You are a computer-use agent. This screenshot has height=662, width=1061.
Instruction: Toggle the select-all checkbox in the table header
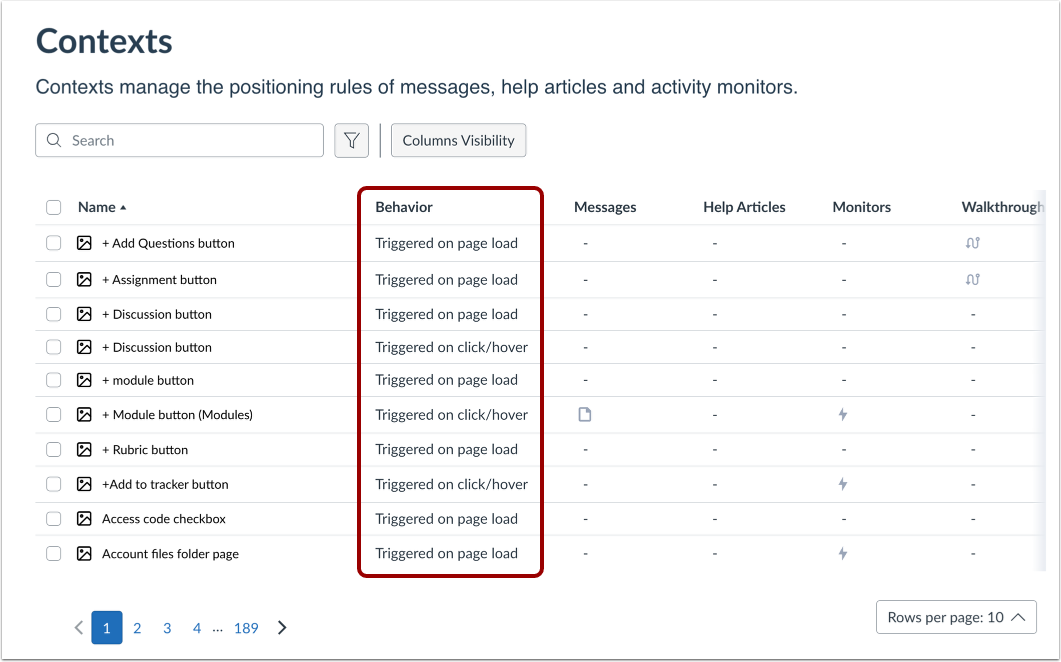pos(53,206)
